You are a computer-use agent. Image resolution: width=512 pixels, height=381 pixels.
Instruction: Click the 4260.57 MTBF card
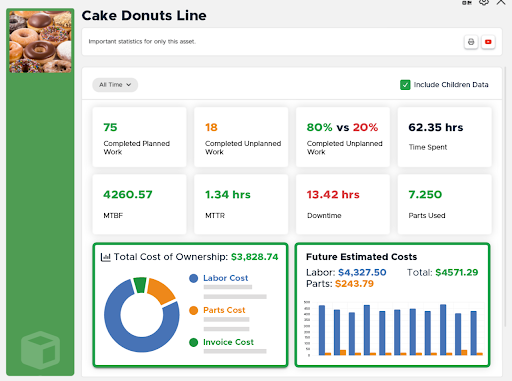(139, 204)
